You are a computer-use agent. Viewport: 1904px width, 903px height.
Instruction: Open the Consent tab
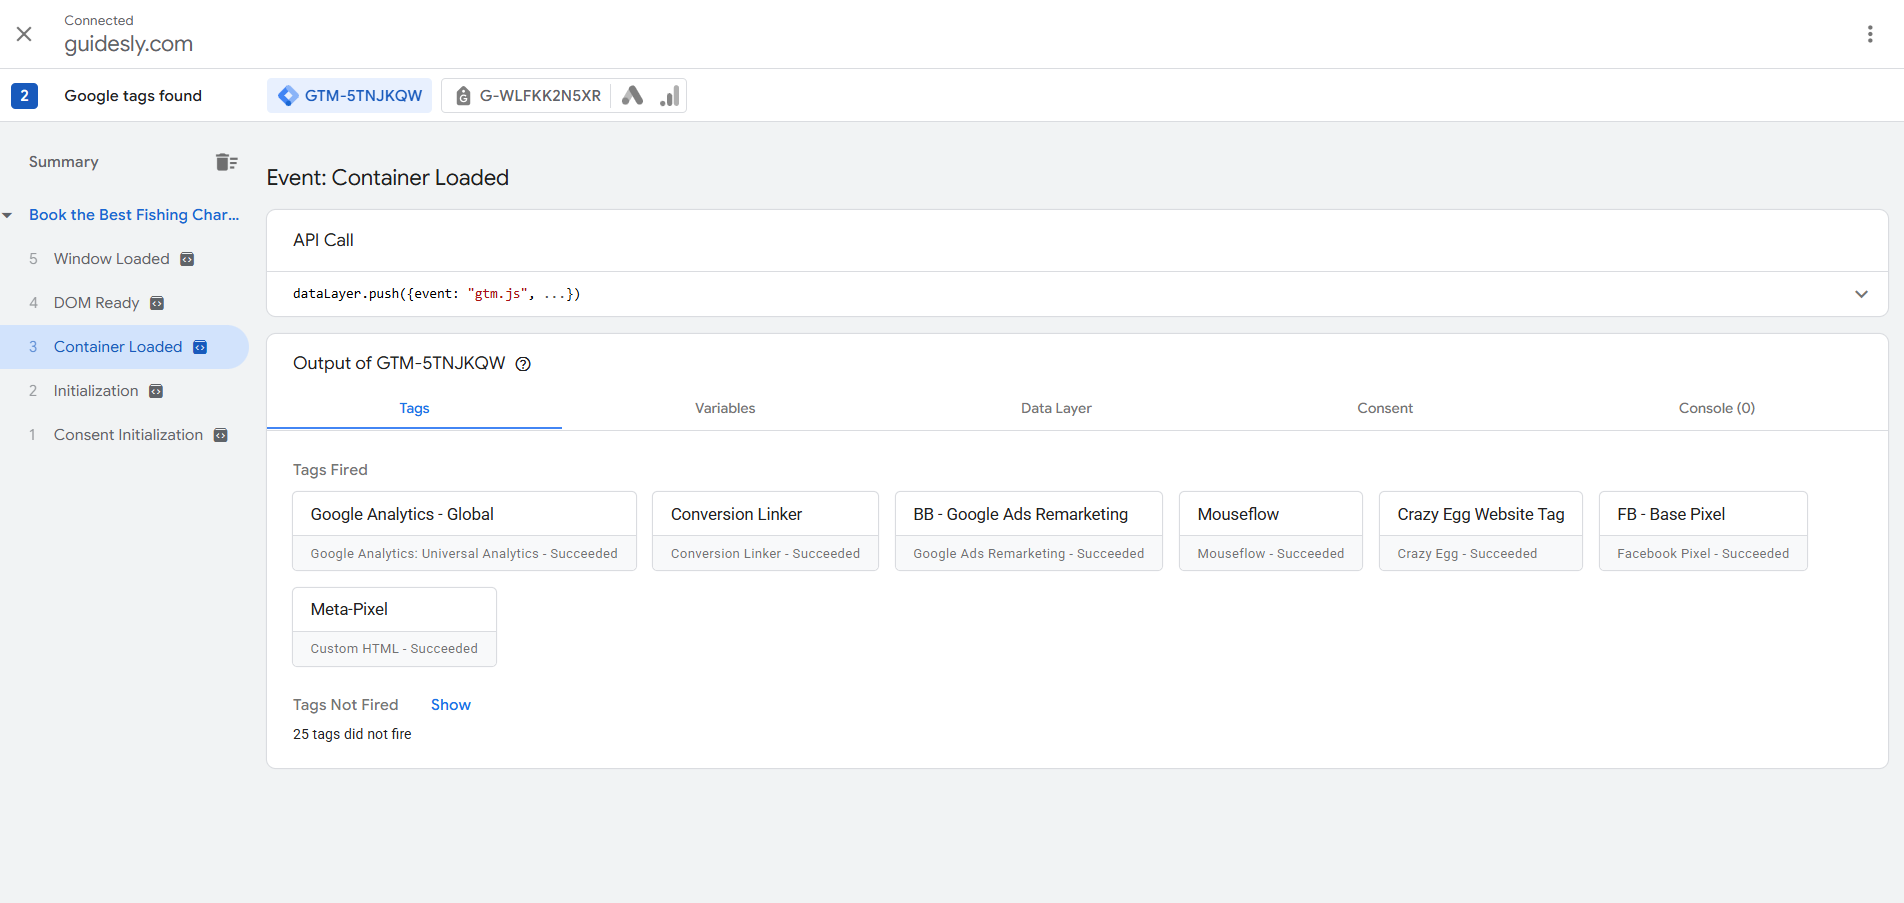(1384, 408)
